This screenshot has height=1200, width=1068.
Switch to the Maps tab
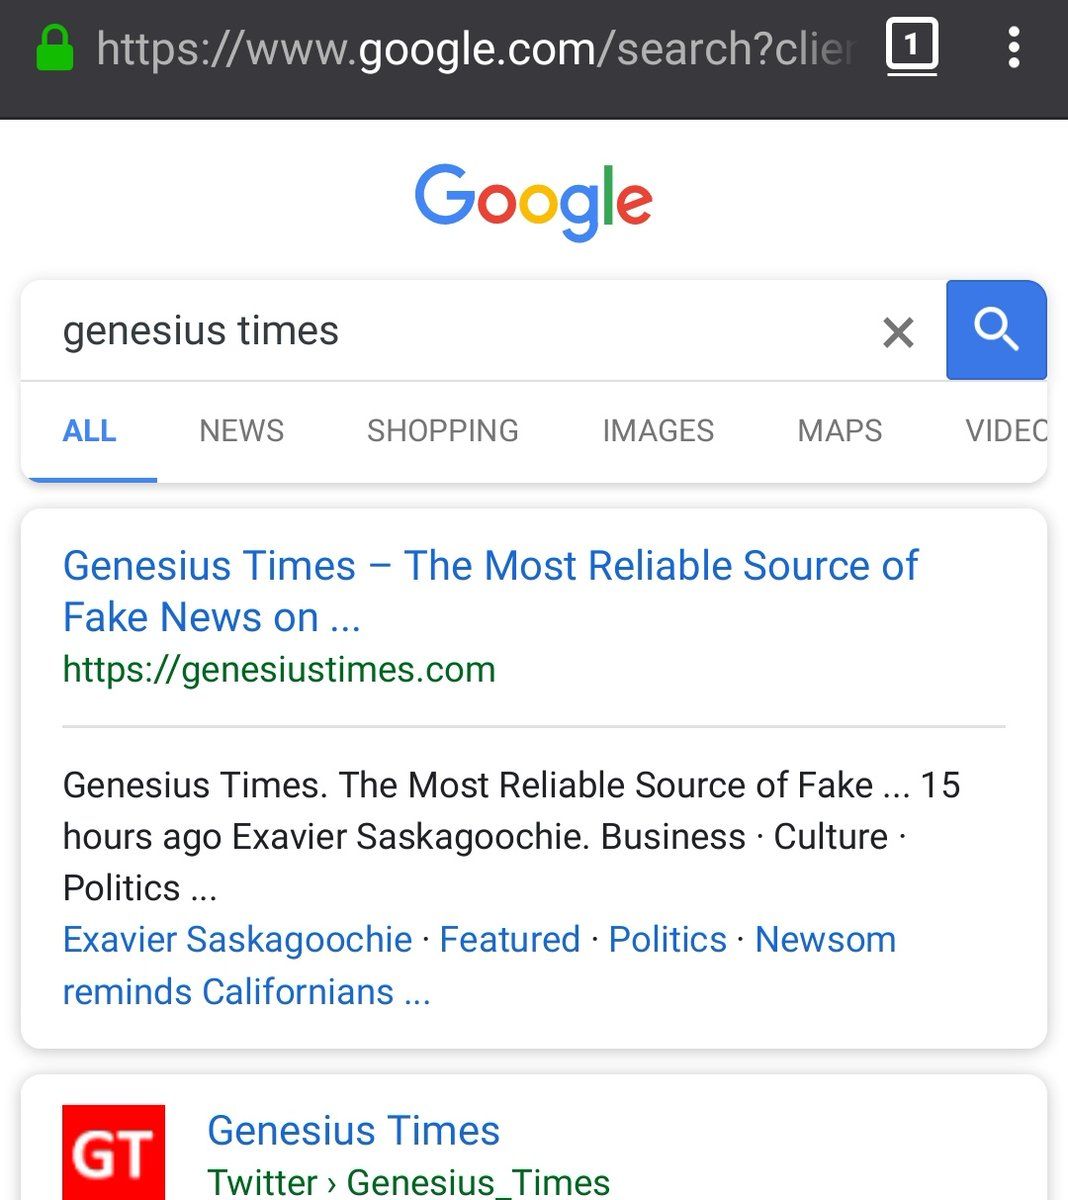840,431
